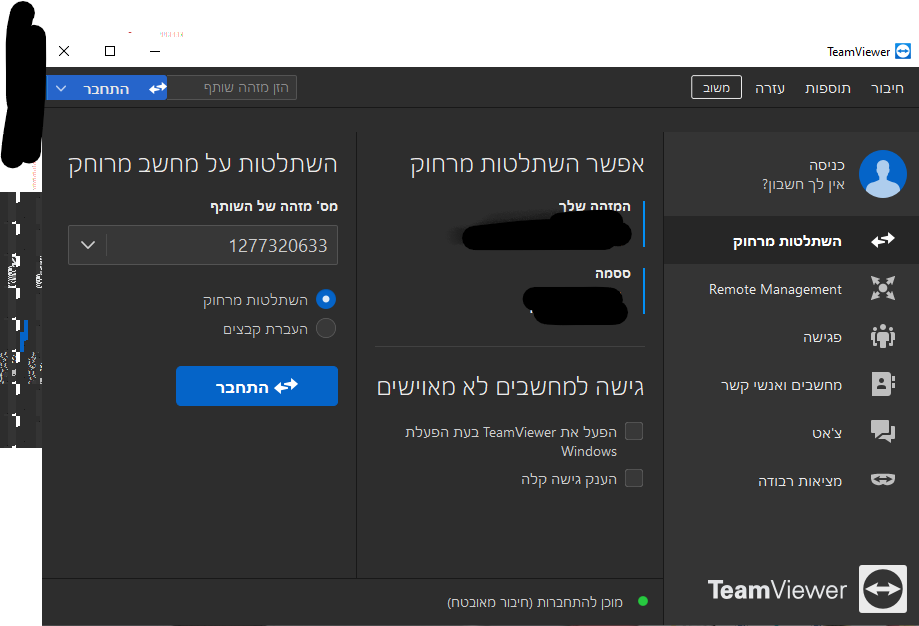This screenshot has height=626, width=919.
Task: Click the TeamViewer logo icon at bottom
Action: coord(882,589)
